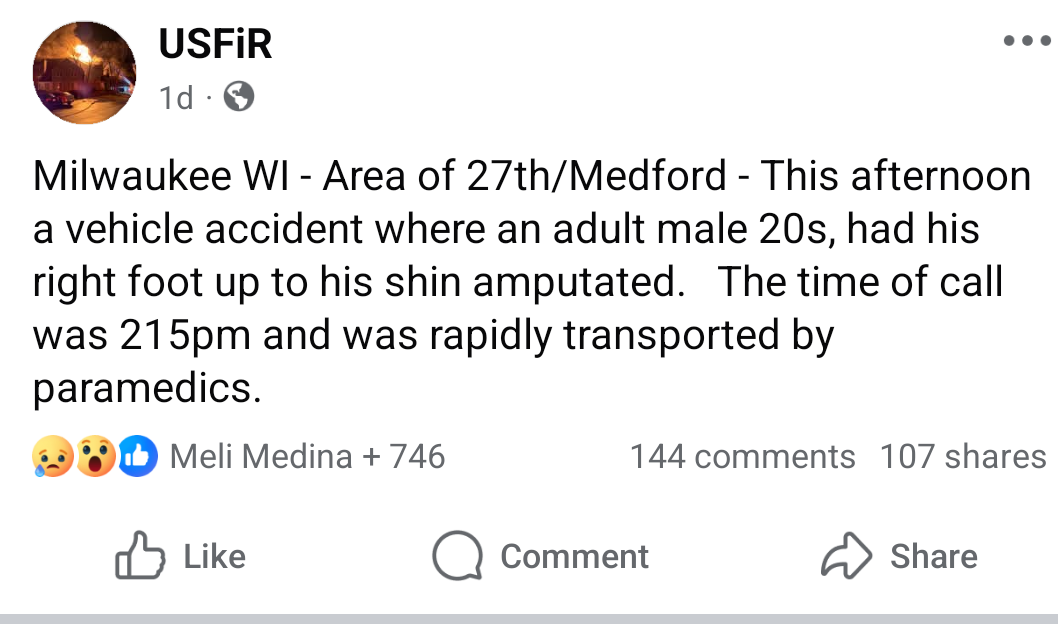Visit the USFiR page name link
This screenshot has width=1058, height=625.
(x=215, y=44)
